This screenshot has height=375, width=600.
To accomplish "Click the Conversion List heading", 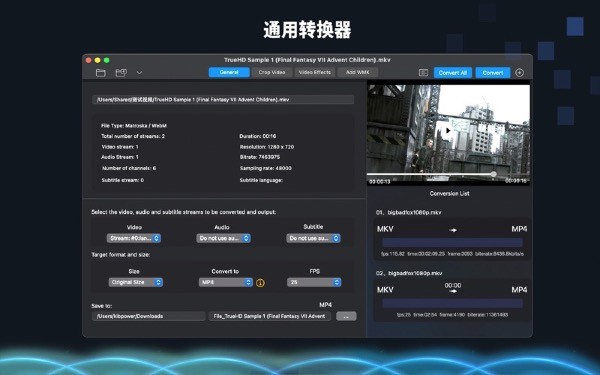I will [x=449, y=194].
